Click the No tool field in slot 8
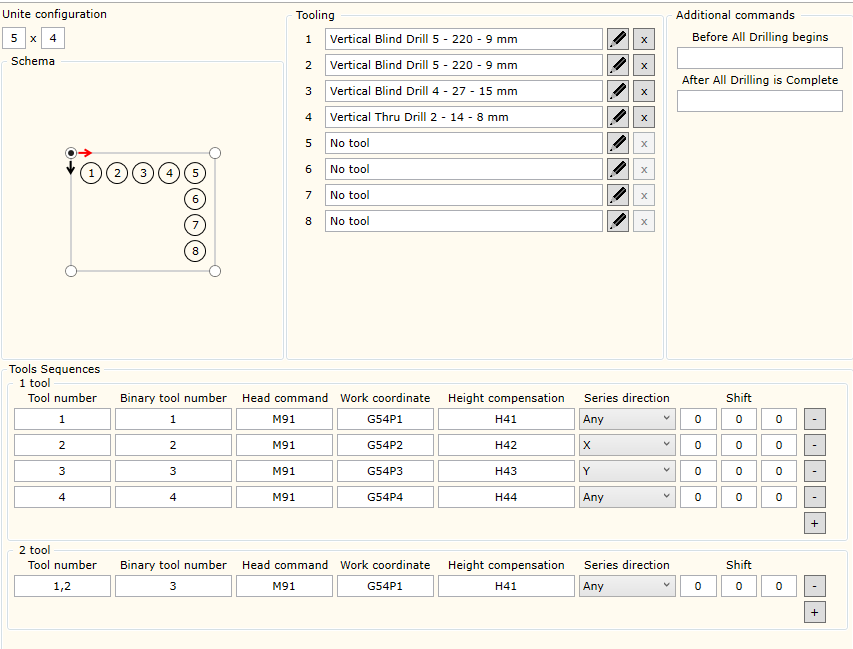This screenshot has height=649, width=853. pyautogui.click(x=463, y=221)
